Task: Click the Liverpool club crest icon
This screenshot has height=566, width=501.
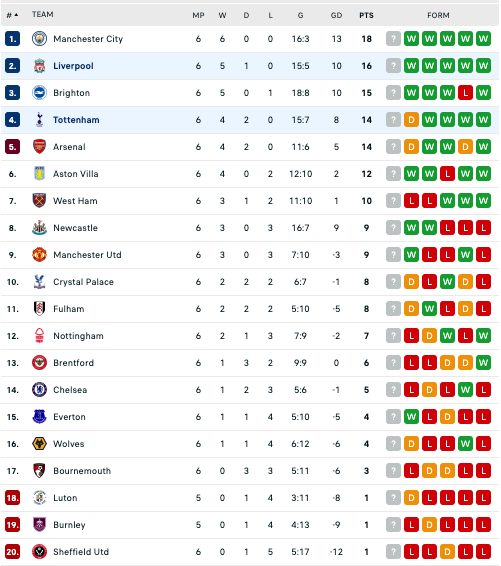Action: point(39,66)
